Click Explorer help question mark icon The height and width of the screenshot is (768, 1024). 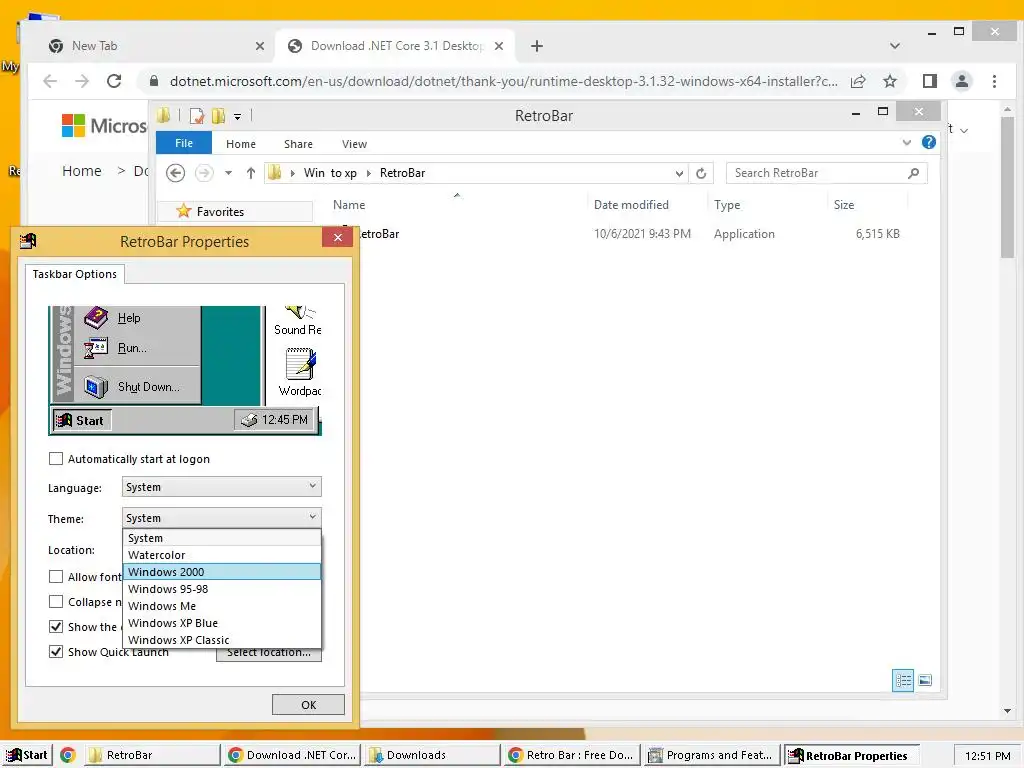(929, 142)
